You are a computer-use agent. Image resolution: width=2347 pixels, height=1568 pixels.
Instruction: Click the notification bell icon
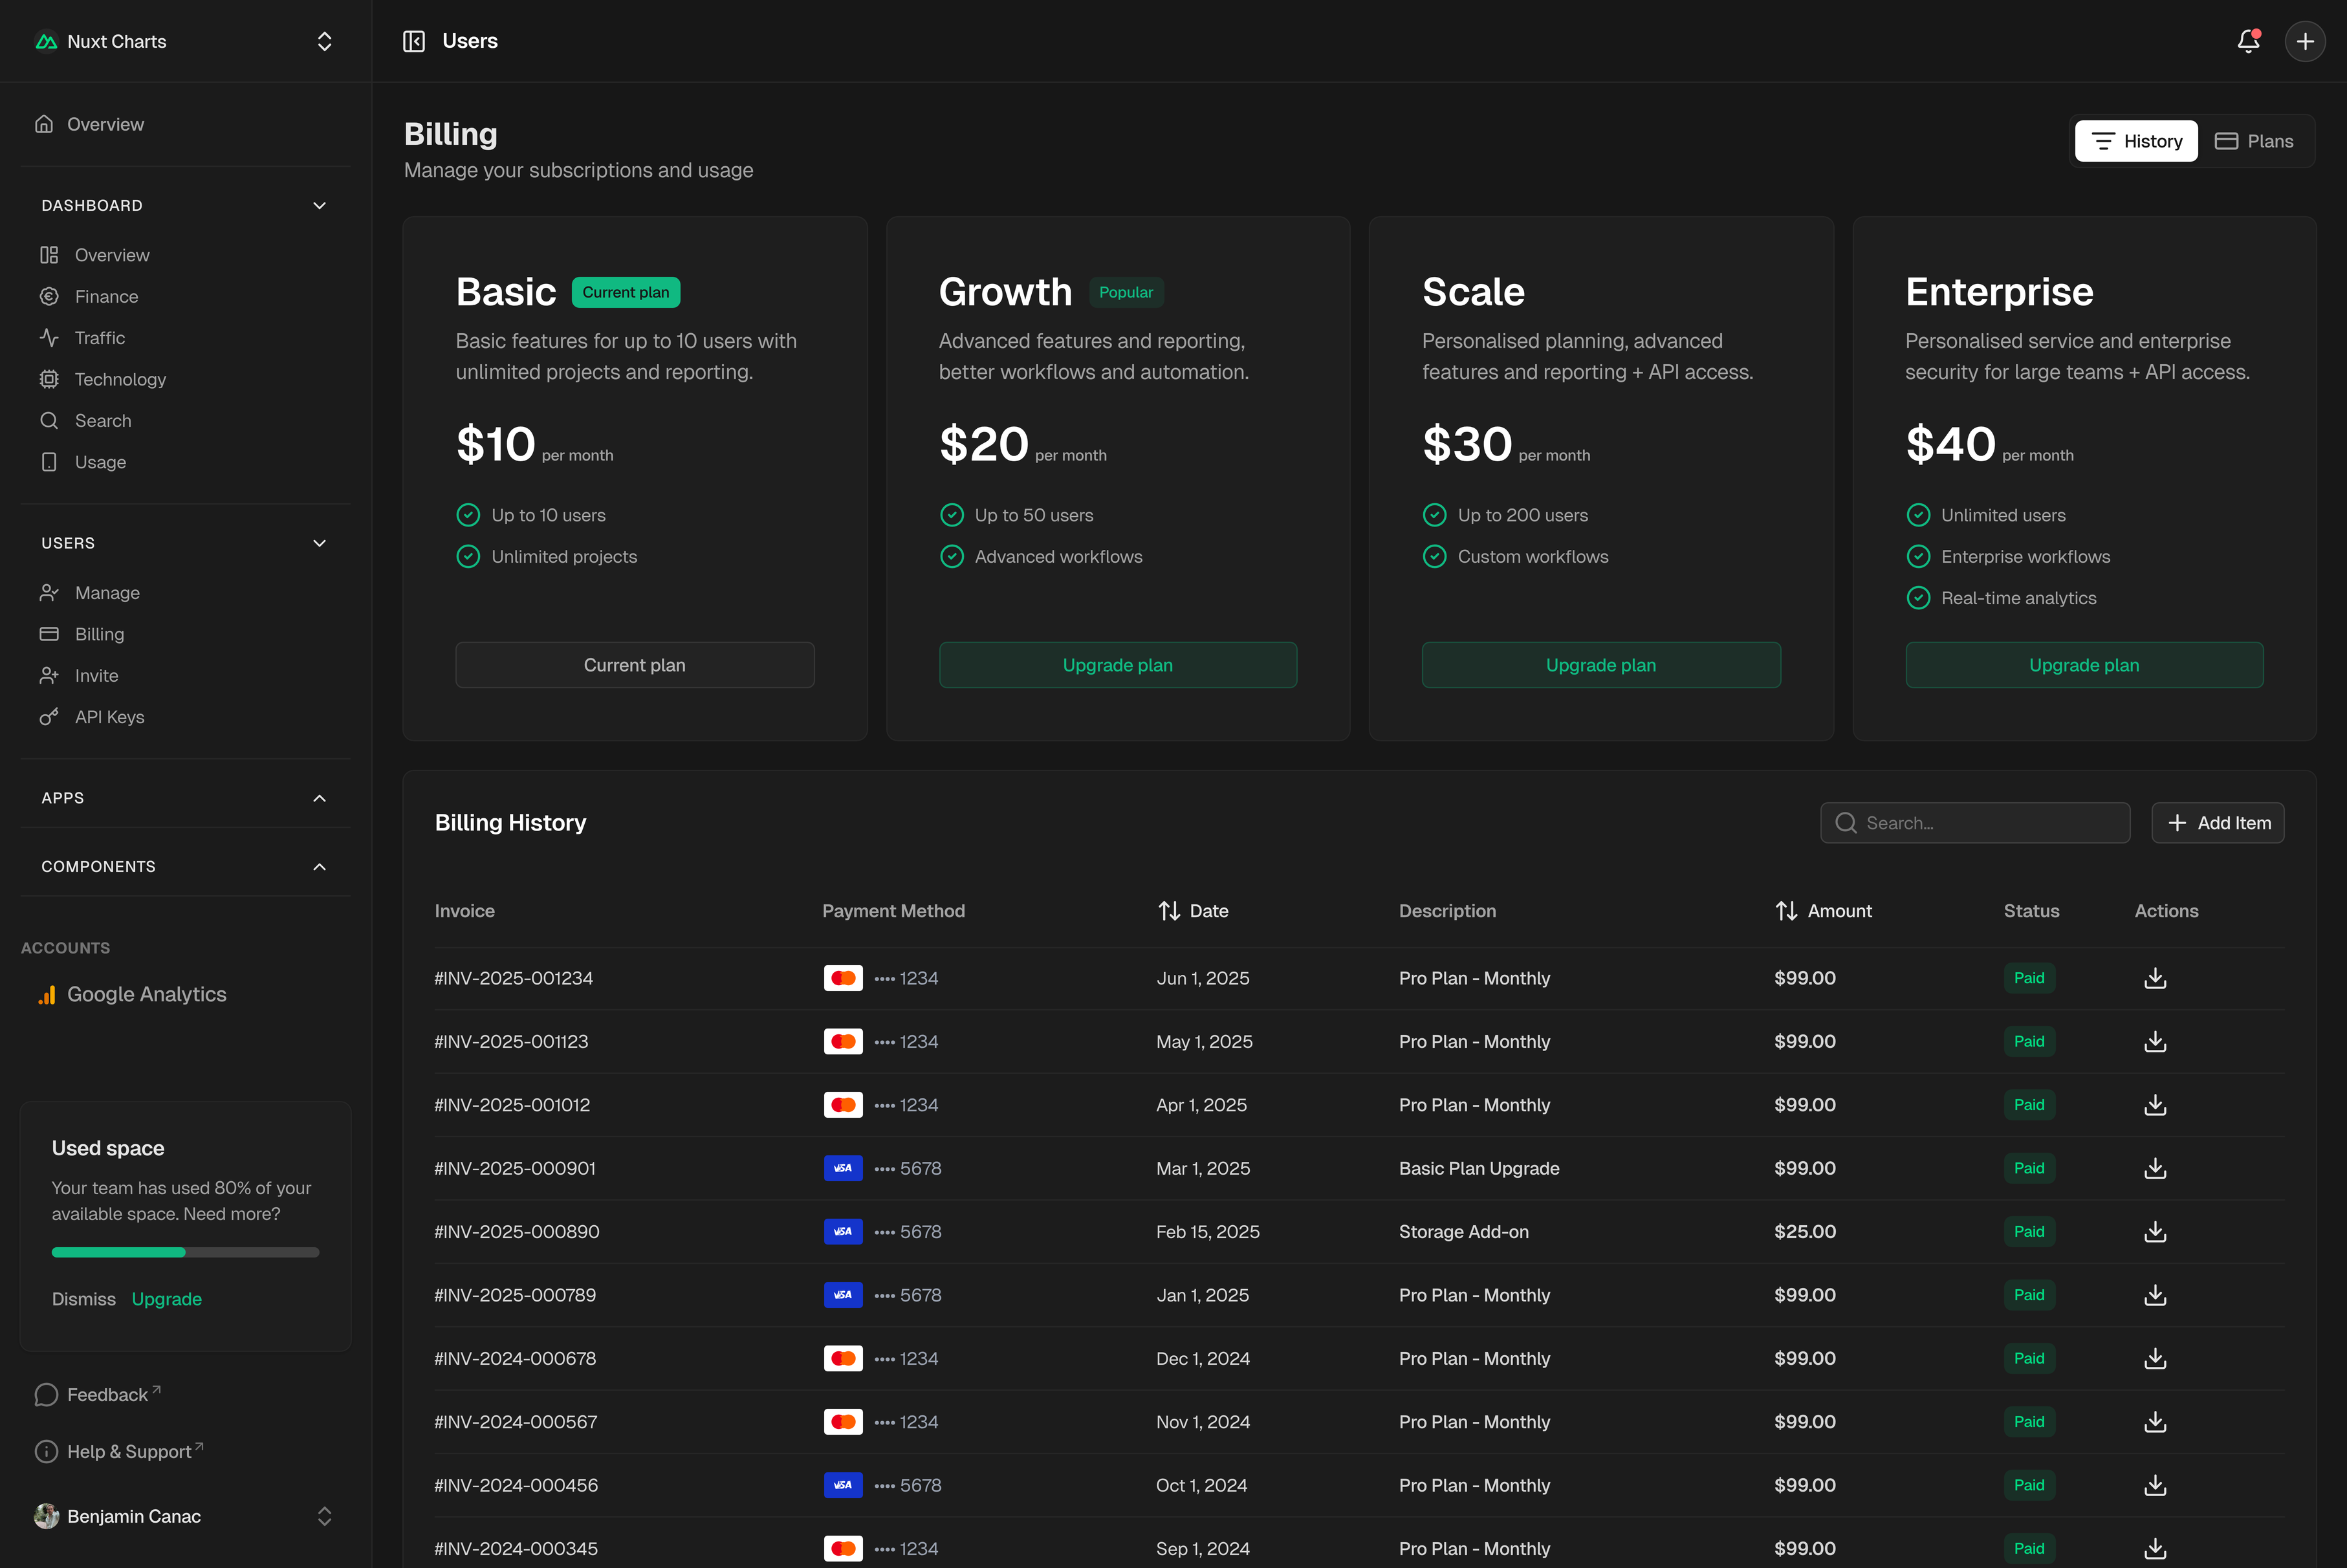tap(2248, 41)
